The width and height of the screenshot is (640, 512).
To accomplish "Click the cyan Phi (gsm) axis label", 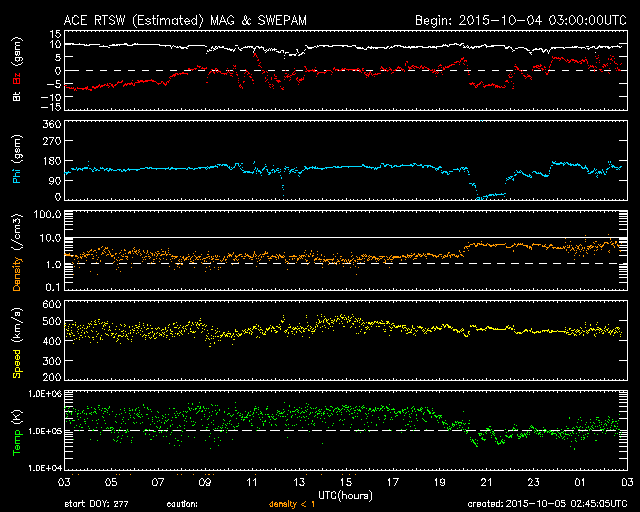I will click(x=17, y=159).
